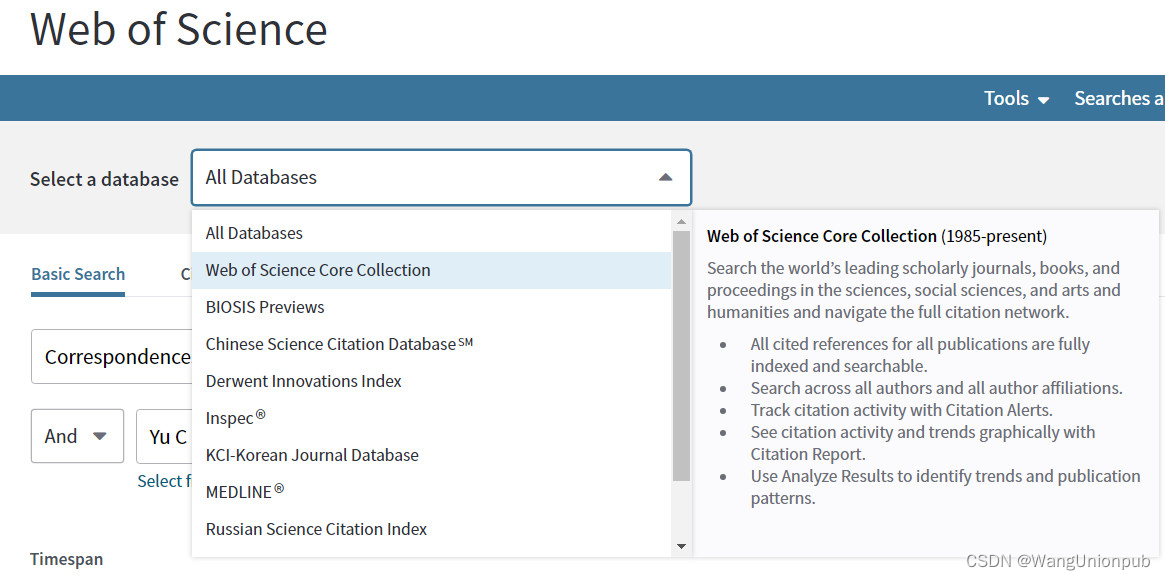The image size is (1165, 580).
Task: Select Derwent Innovations Index
Action: (x=431, y=381)
